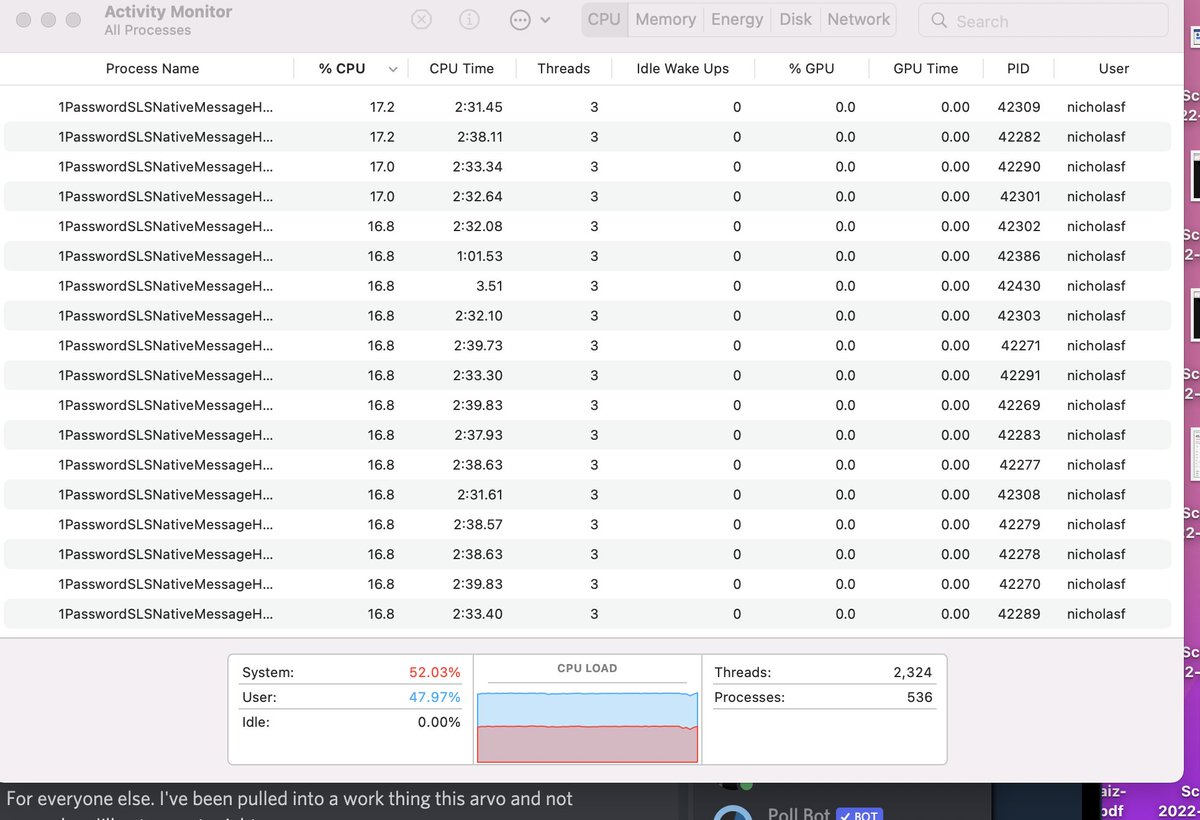The width and height of the screenshot is (1200, 820).
Task: Select the process row with PID 42303
Action: [x=587, y=316]
